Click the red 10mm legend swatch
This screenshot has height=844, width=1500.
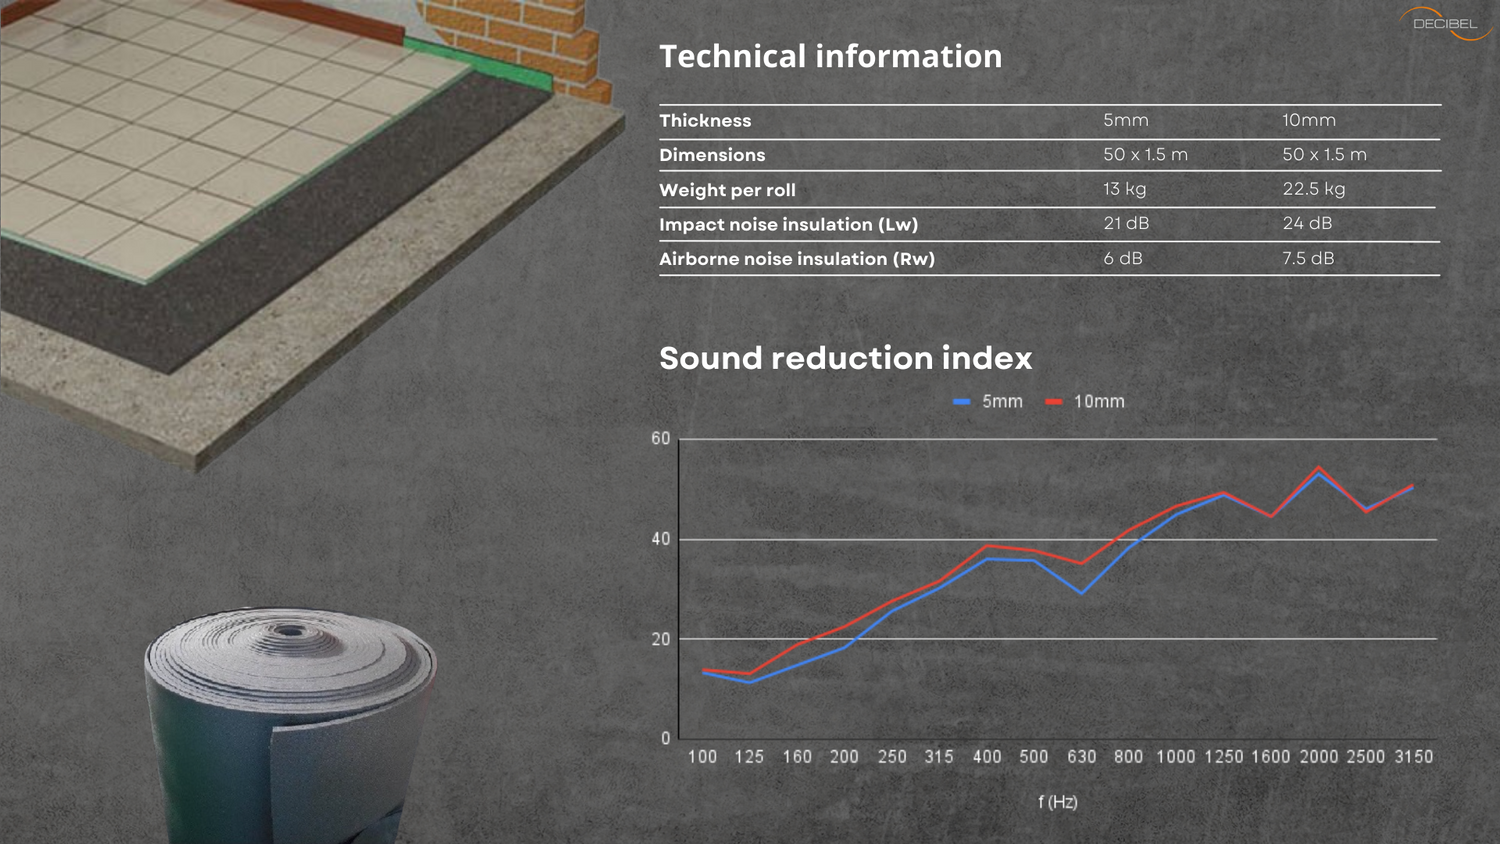pos(1053,402)
